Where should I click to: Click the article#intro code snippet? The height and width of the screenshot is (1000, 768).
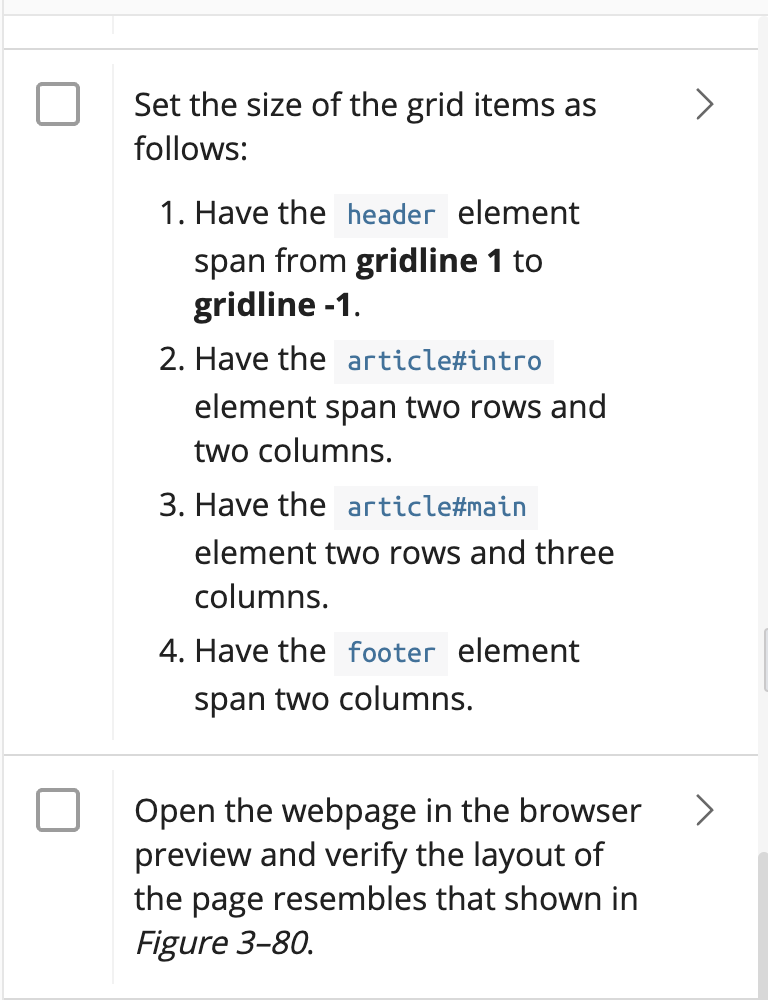tap(444, 362)
